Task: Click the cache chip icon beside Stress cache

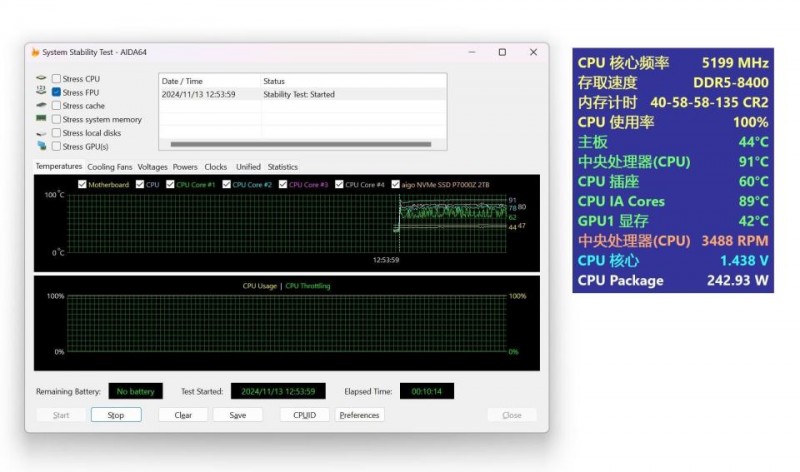Action: click(41, 106)
